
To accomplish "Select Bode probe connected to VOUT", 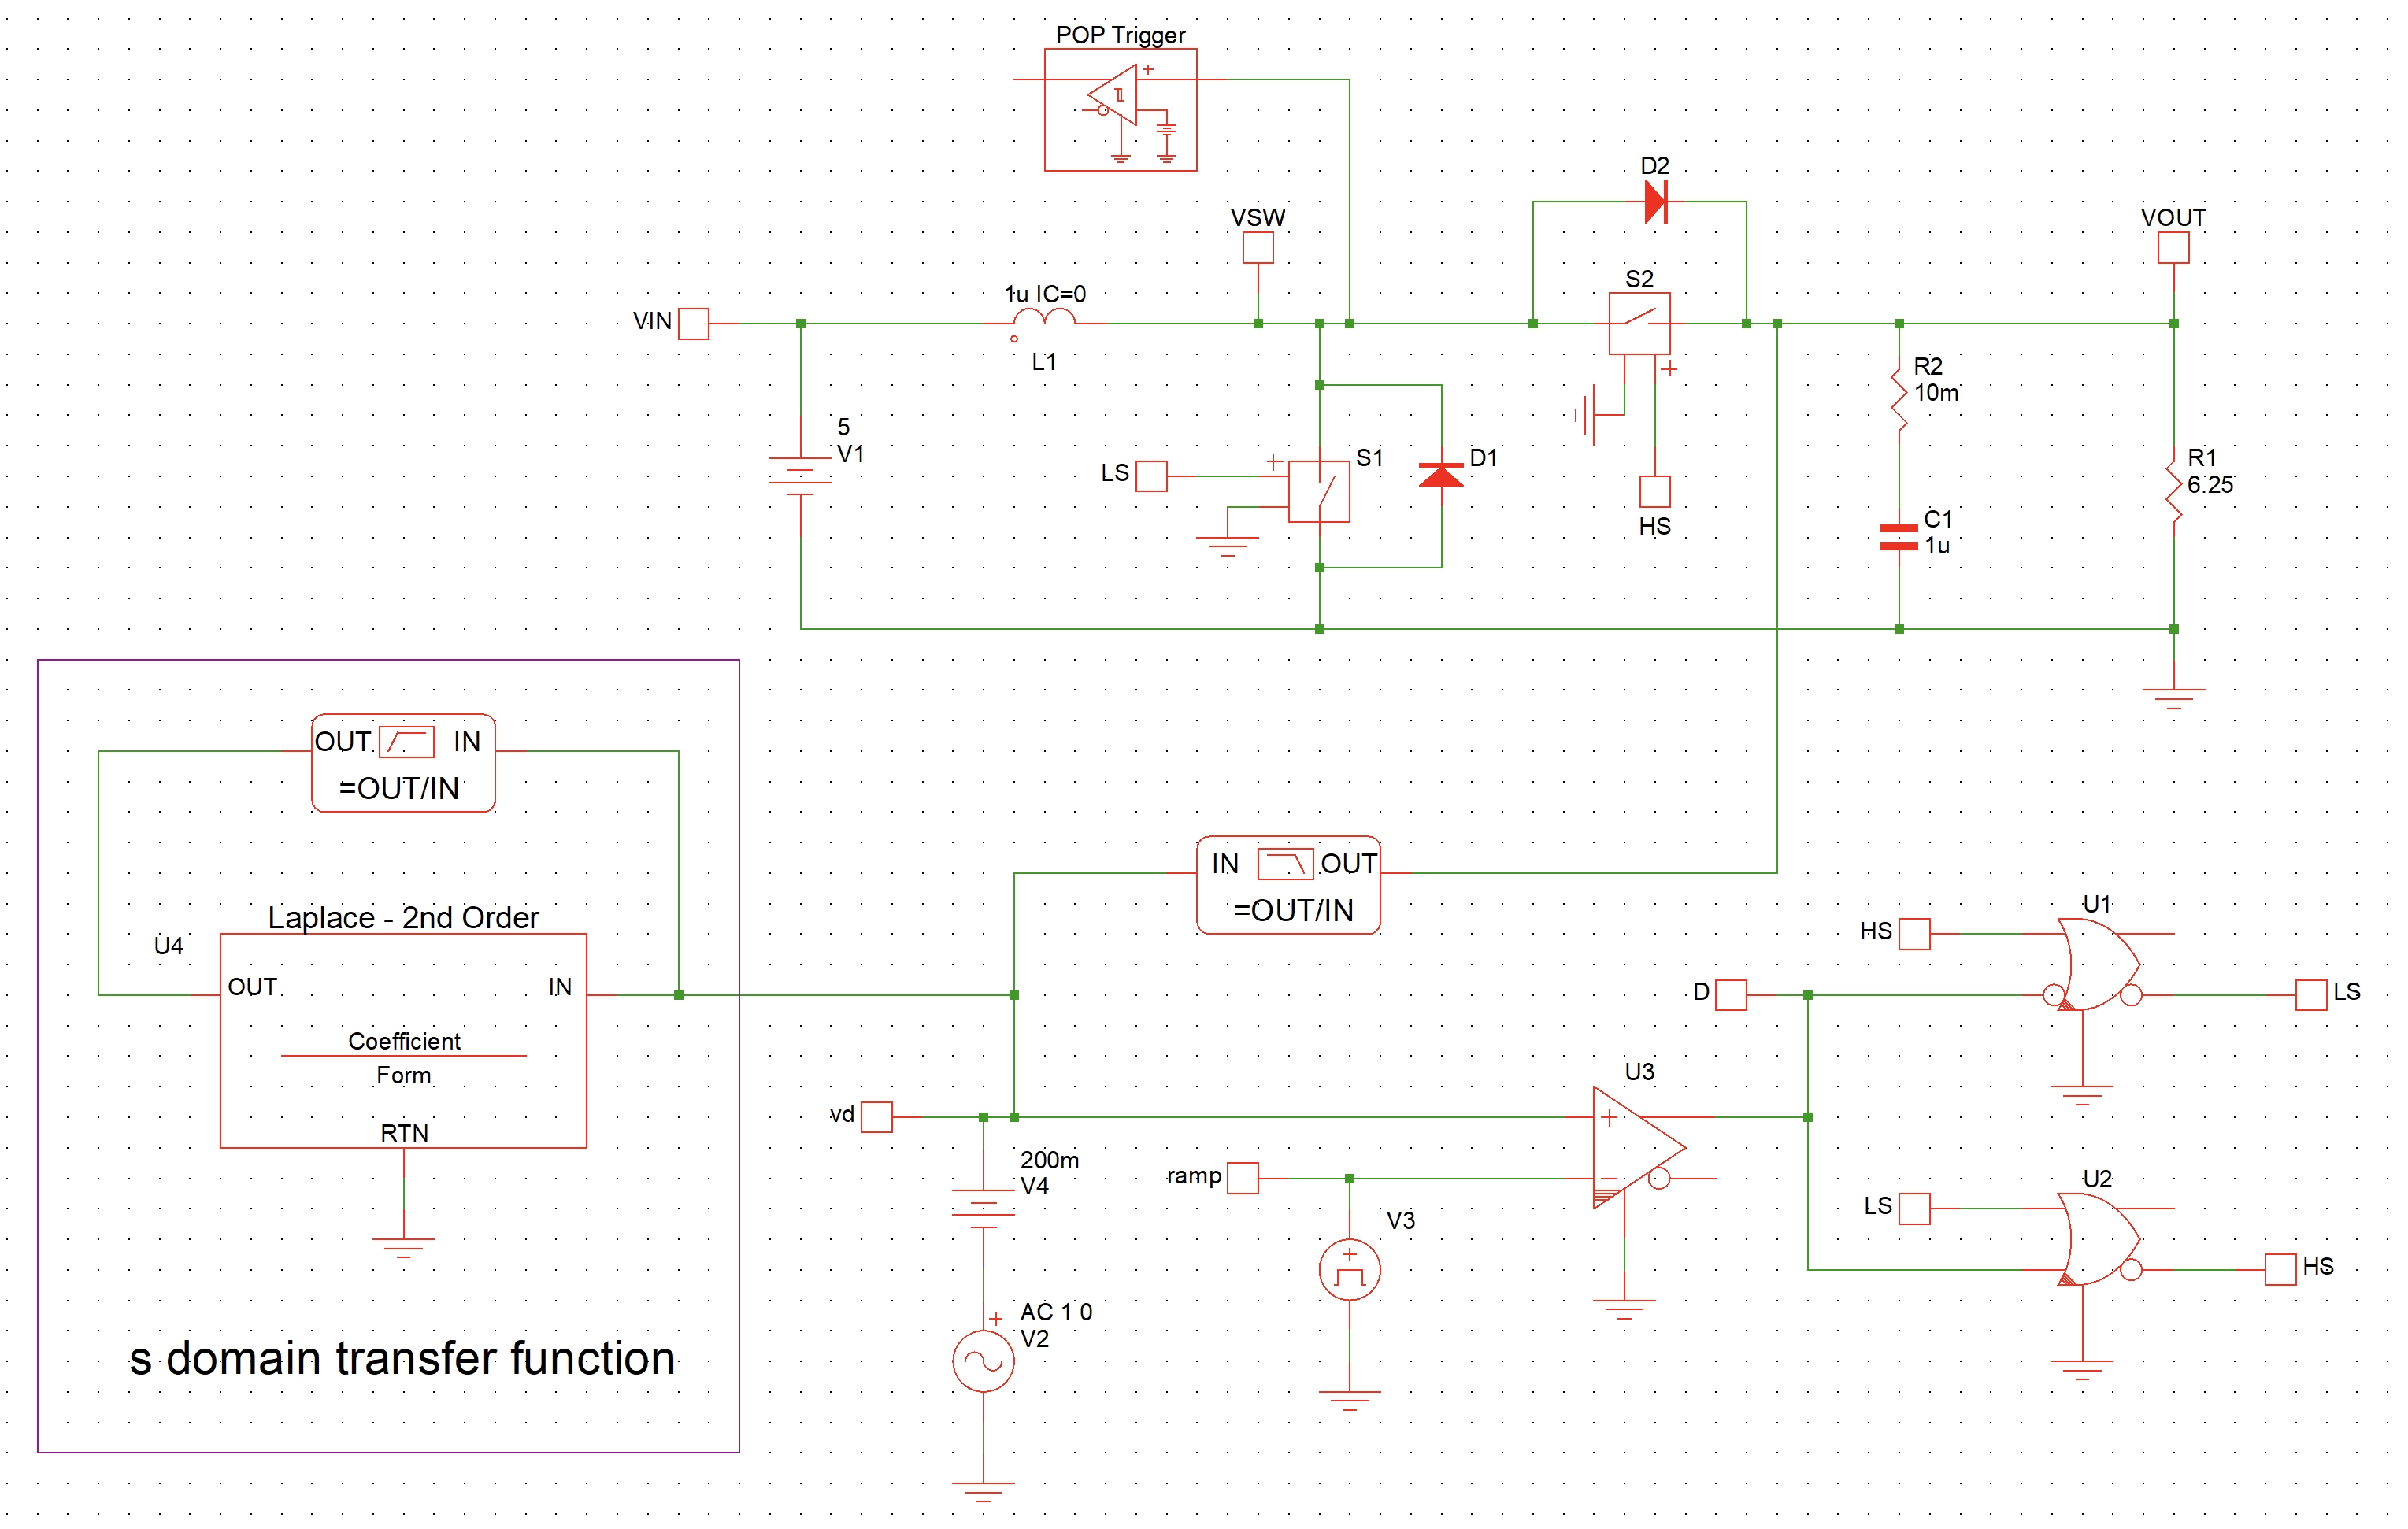I will coord(1288,884).
